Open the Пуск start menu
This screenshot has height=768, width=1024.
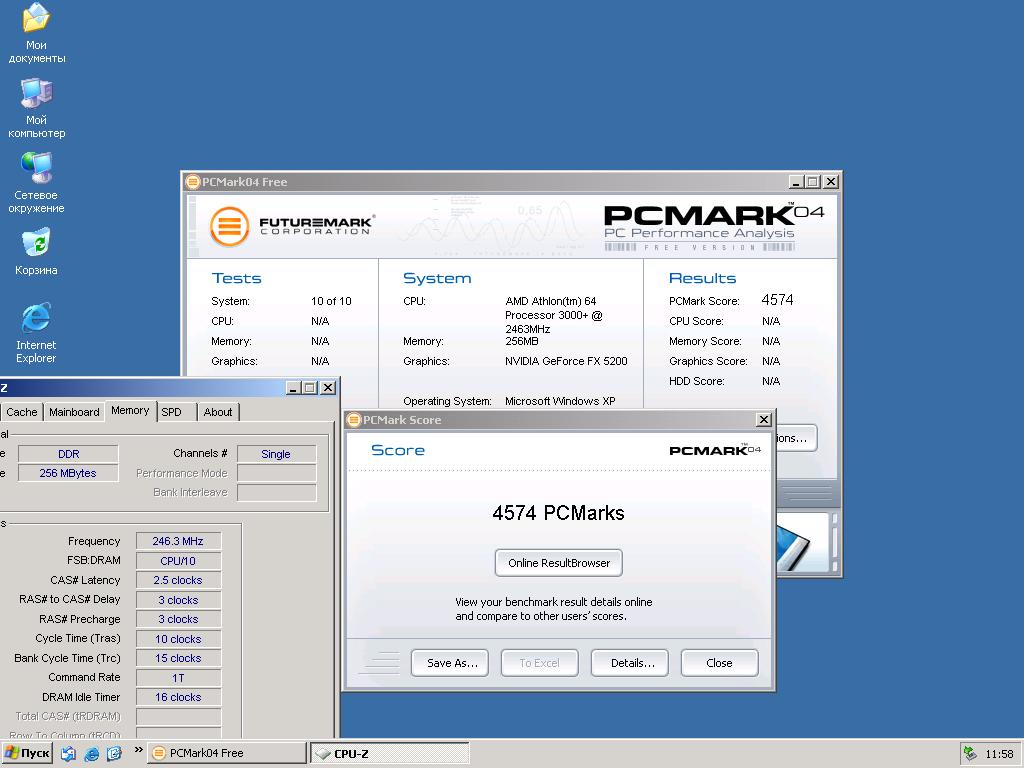(x=27, y=753)
